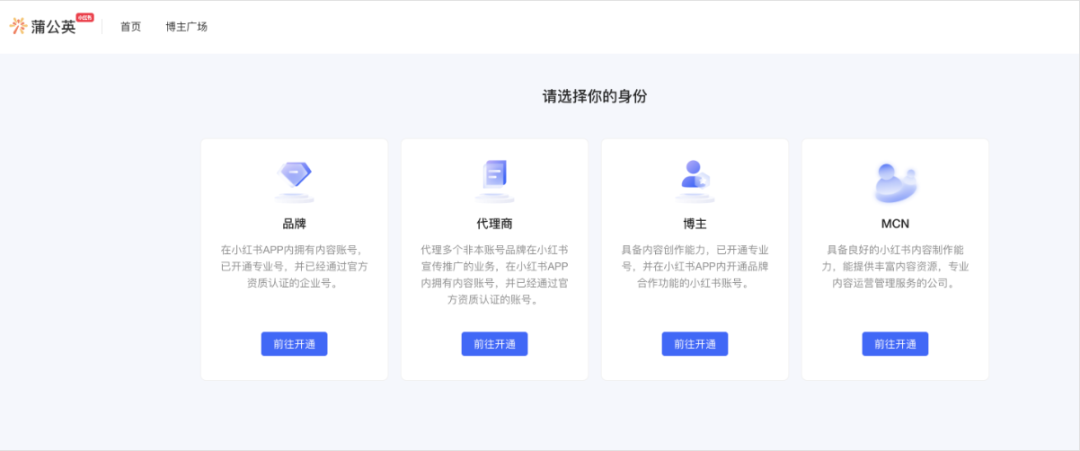Viewport: 1080px width, 451px height.
Task: Click the person icon for 博主
Action: tap(694, 177)
